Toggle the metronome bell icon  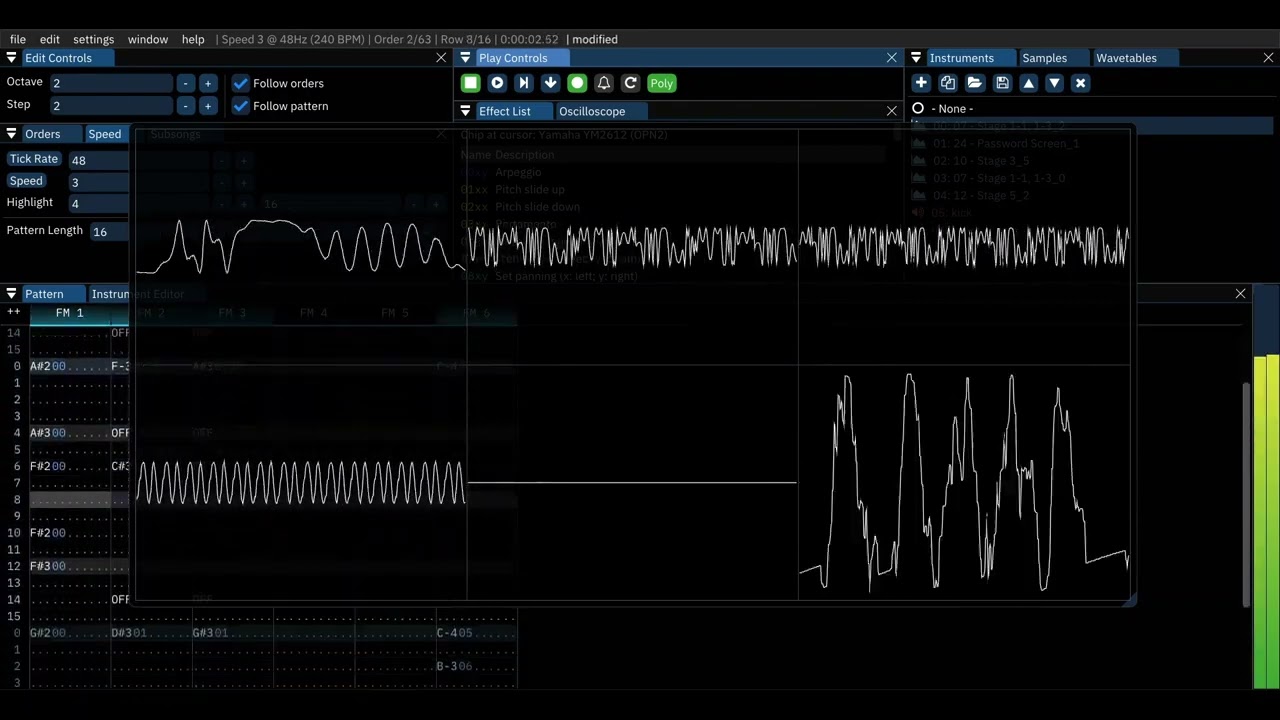coord(603,83)
